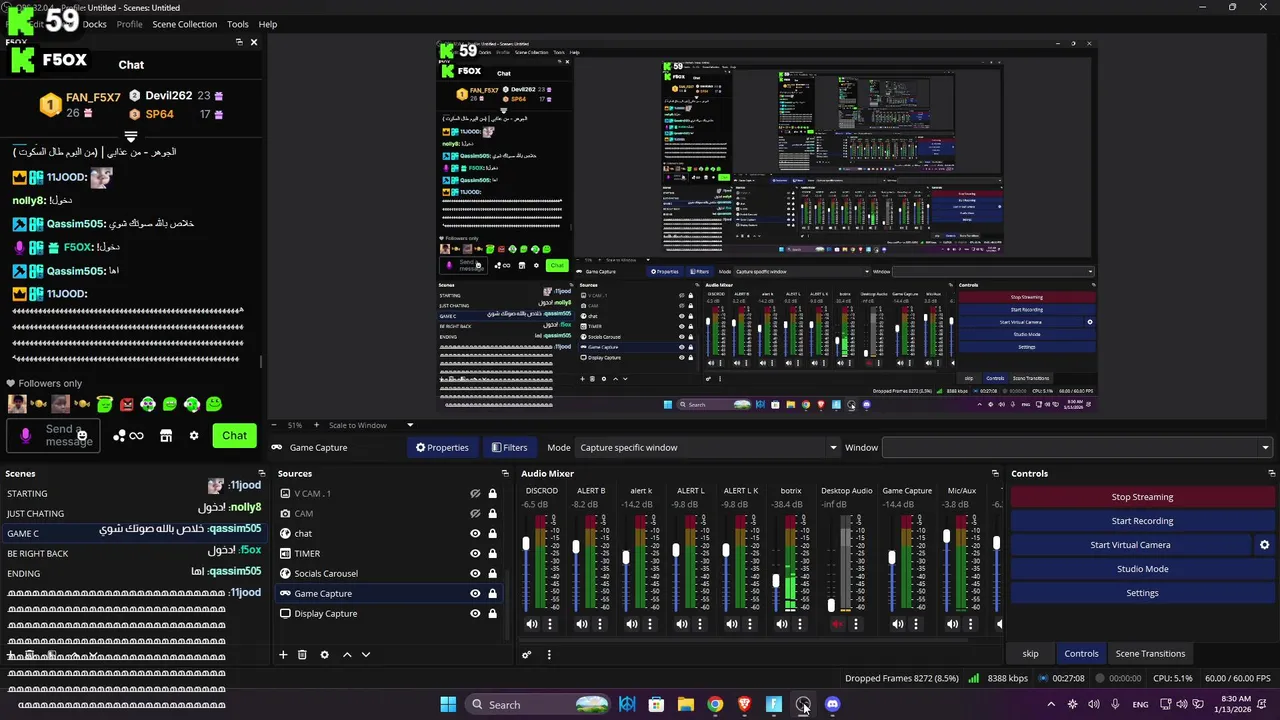This screenshot has height=720, width=1280.
Task: Open the Docks menu
Action: tap(94, 24)
